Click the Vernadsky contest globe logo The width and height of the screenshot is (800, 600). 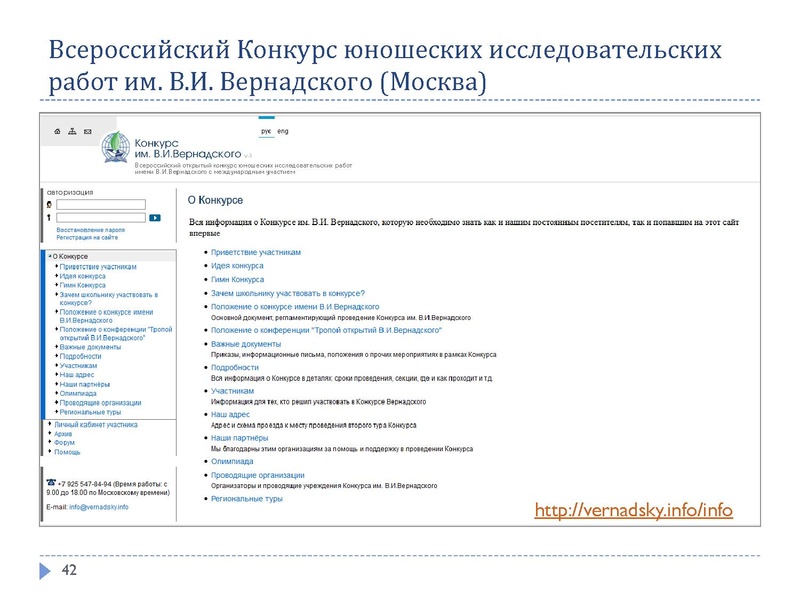coord(116,148)
